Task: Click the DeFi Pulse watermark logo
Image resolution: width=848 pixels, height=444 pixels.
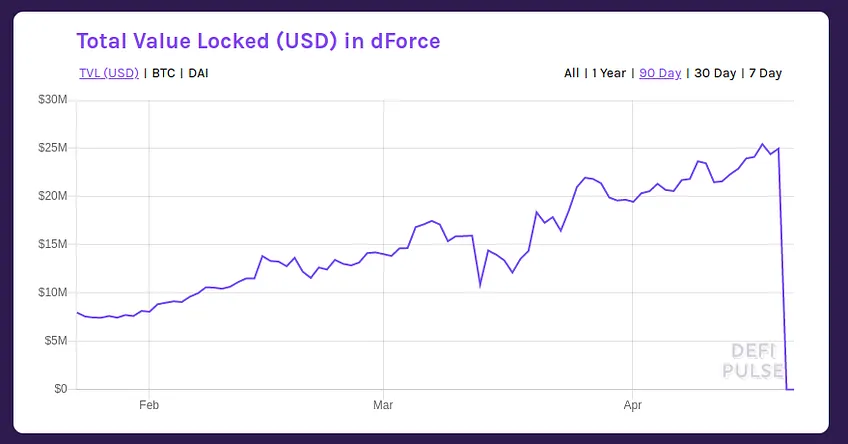Action: tap(753, 361)
